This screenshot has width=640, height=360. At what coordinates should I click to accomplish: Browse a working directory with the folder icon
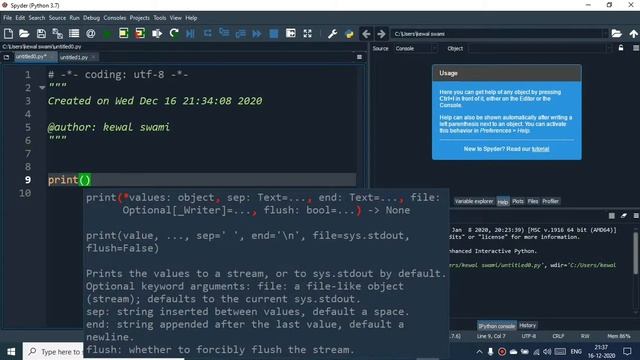click(616, 33)
